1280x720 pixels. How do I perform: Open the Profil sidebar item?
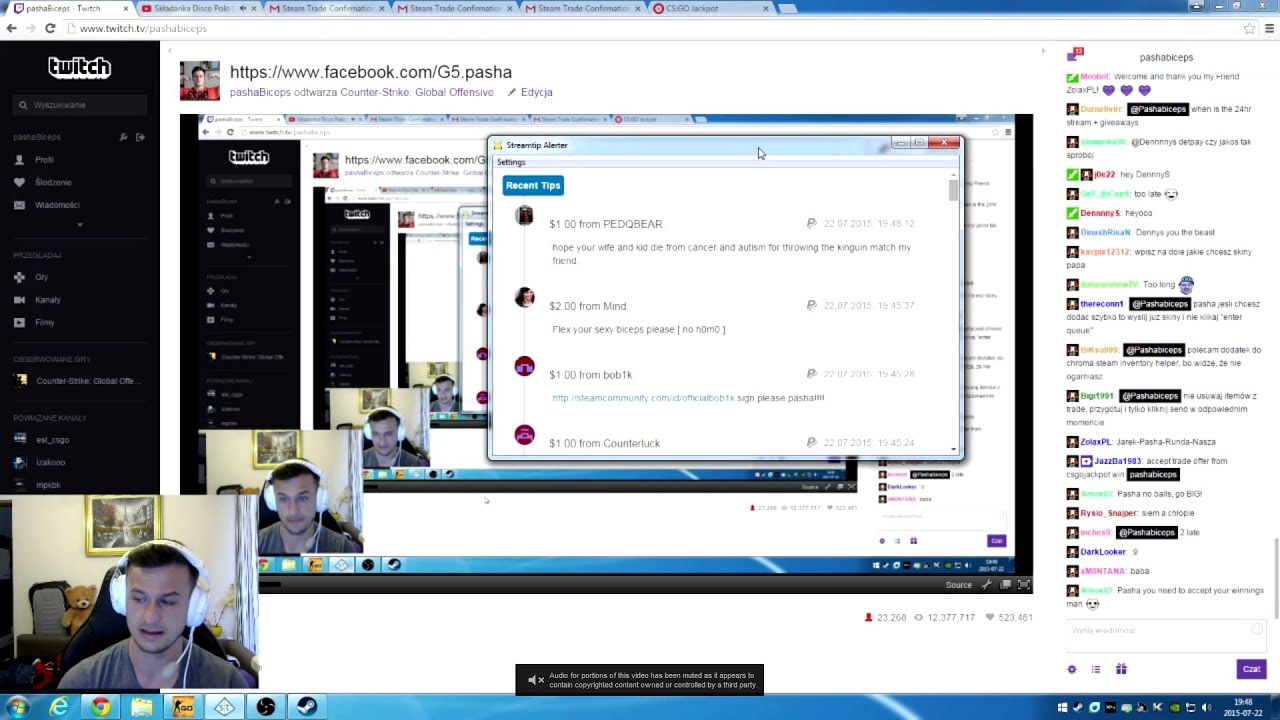click(45, 160)
